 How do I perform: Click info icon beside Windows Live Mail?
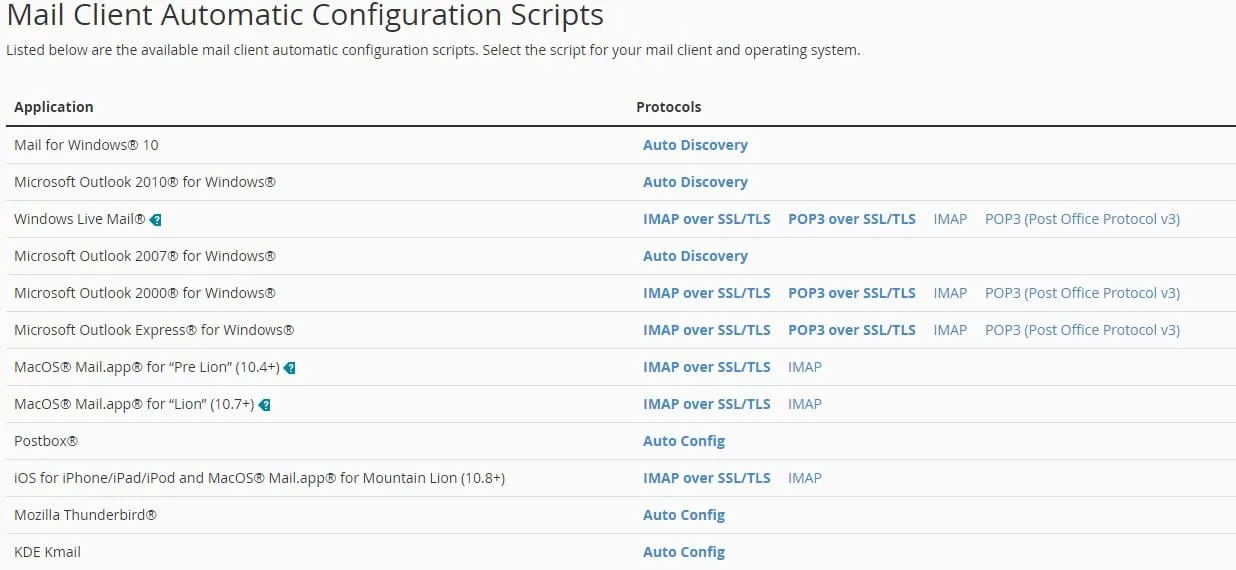[156, 219]
